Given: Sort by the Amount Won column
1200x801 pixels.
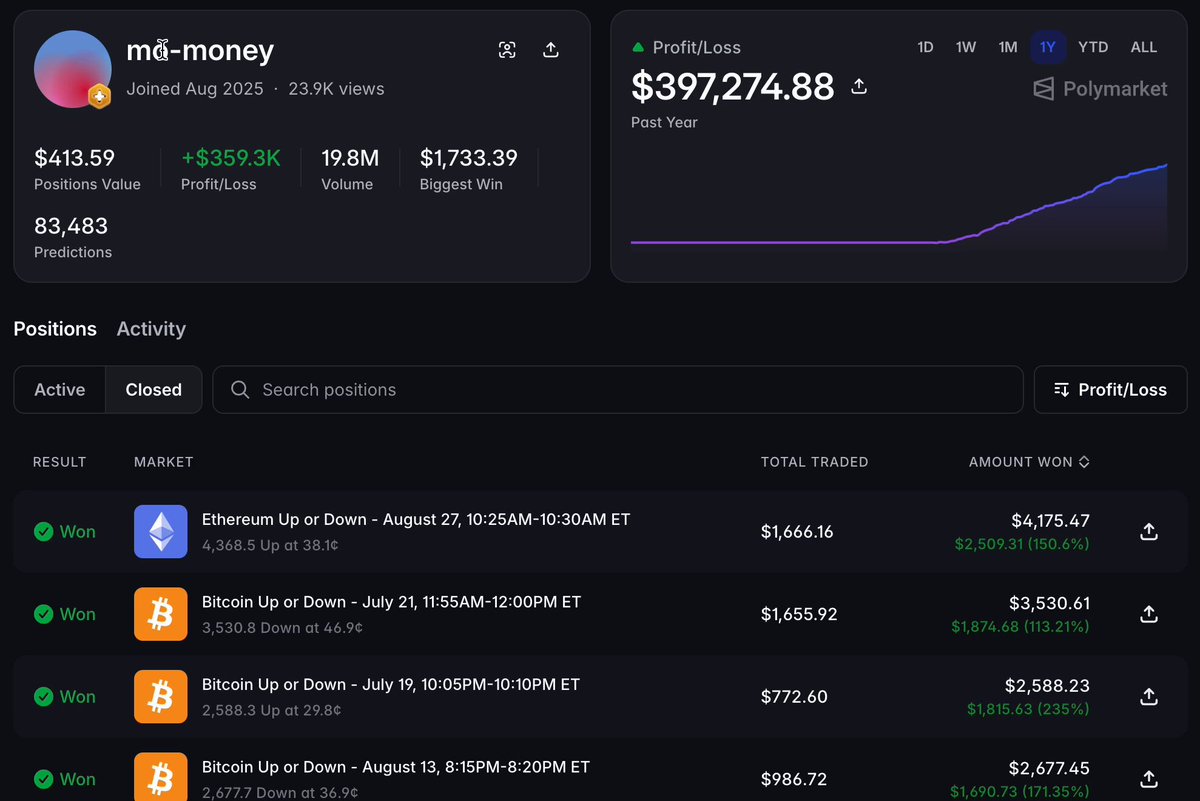Looking at the screenshot, I should [1029, 462].
